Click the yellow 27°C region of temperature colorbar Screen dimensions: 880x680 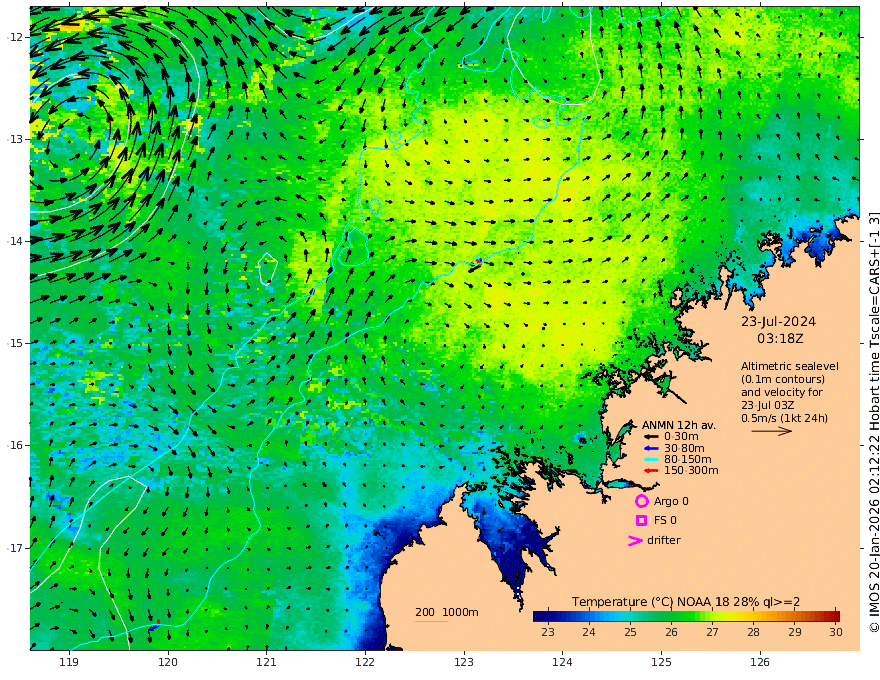click(713, 616)
